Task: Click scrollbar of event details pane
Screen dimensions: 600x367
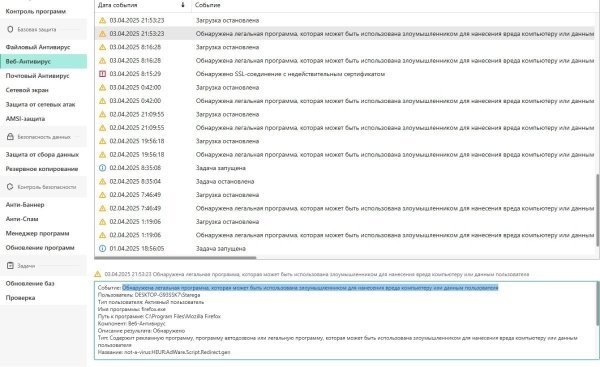Action: tap(597, 304)
